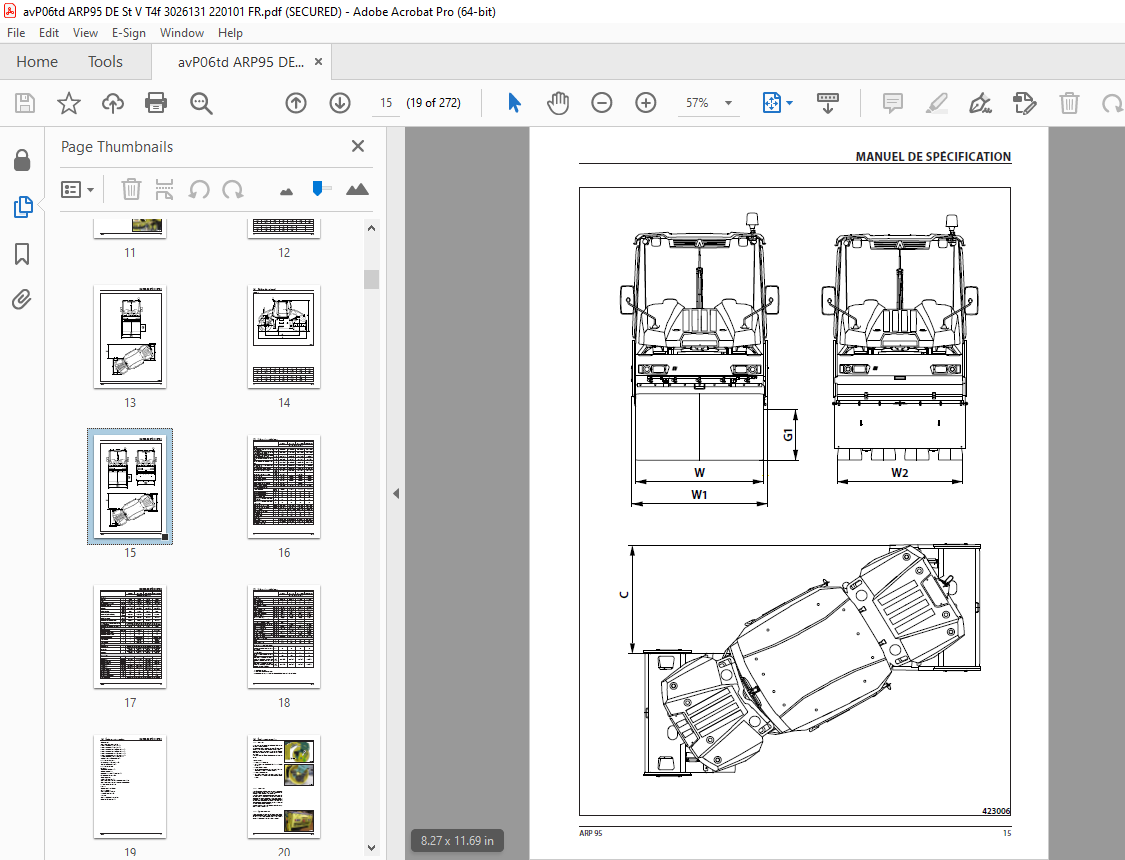Enlarge thumbnails with large mountain icon
1125x860 pixels.
(x=357, y=189)
